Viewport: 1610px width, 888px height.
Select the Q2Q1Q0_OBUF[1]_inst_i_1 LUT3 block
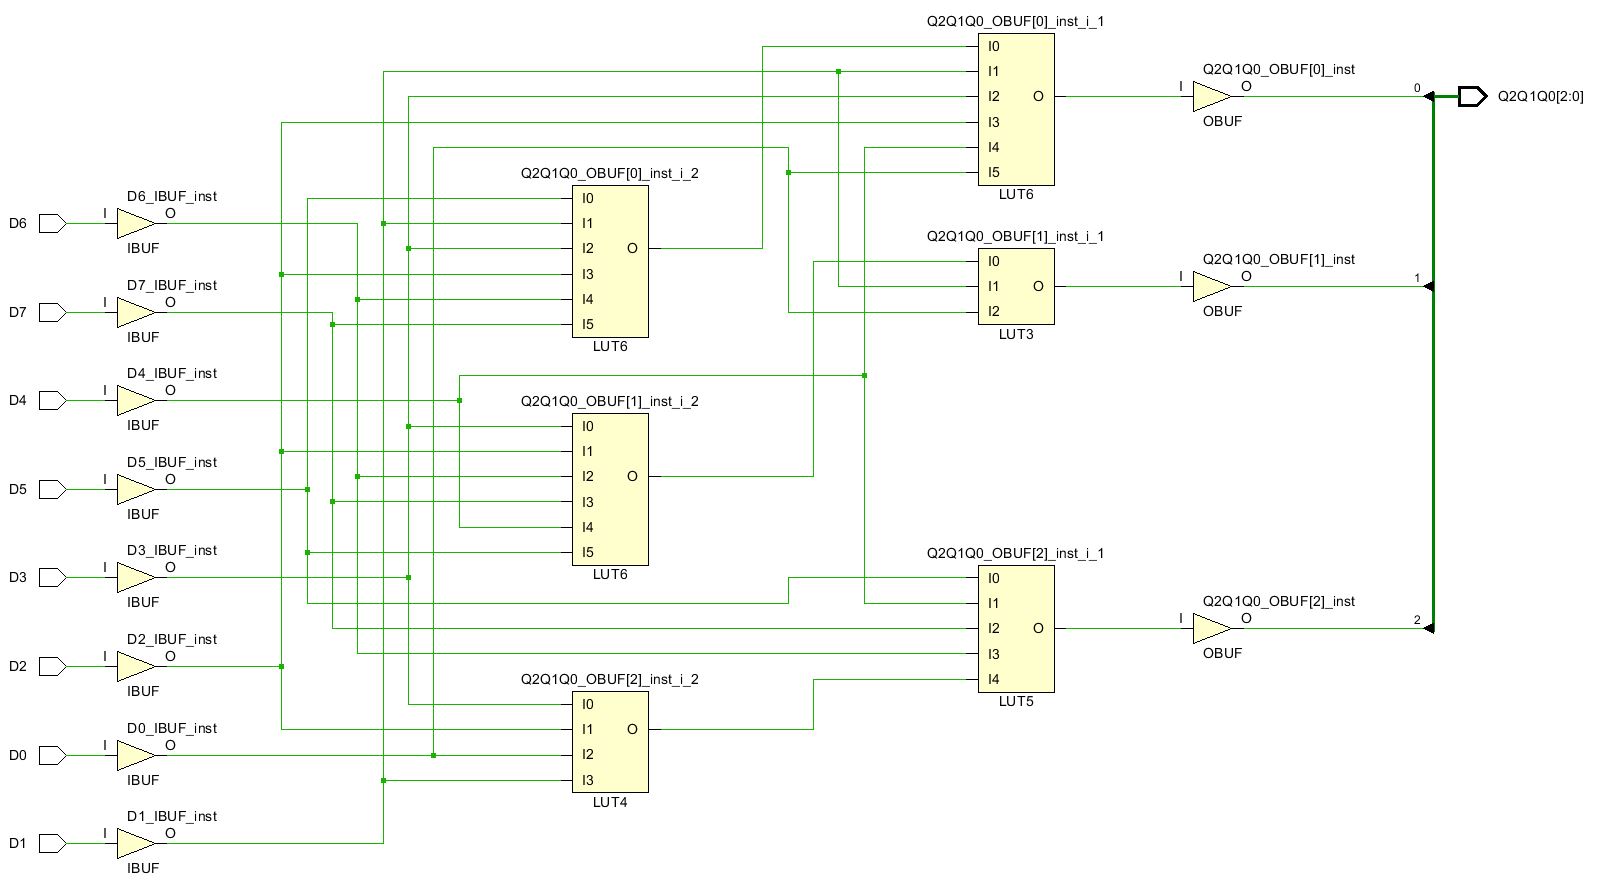[x=1016, y=286]
